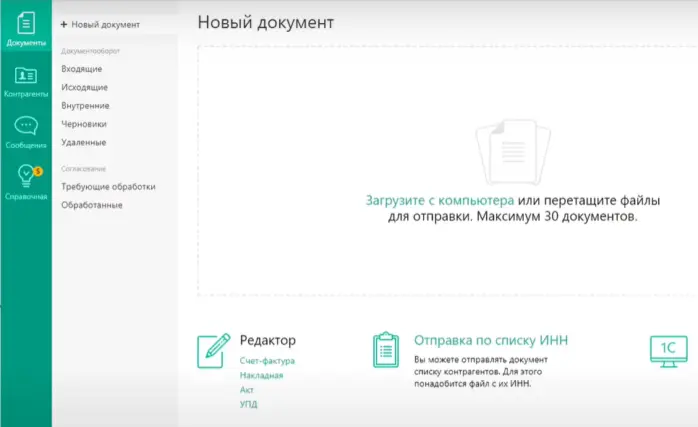Open the Удаленные folder
The image size is (698, 427).
click(84, 142)
